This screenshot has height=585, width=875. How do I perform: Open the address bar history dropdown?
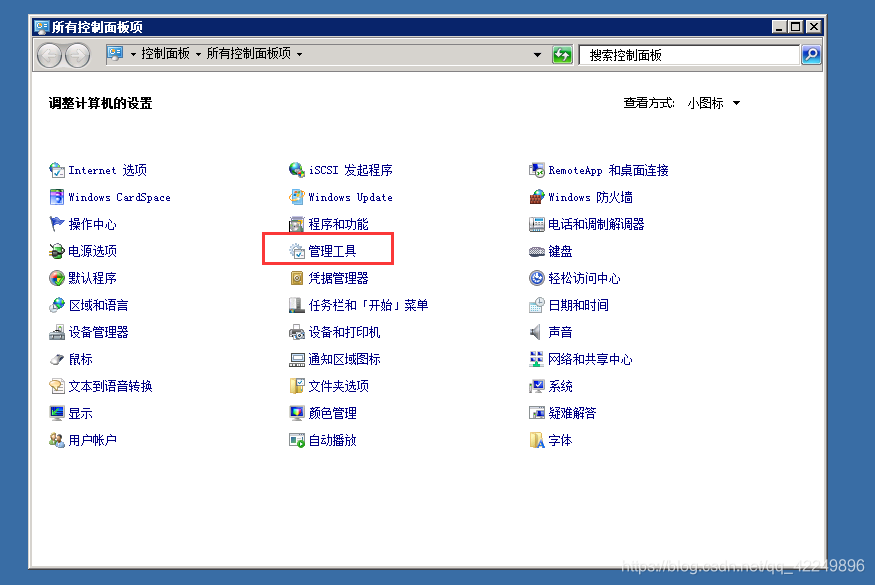tap(537, 55)
